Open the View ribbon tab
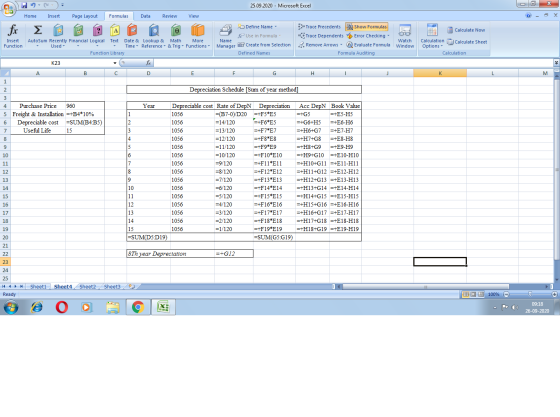Image resolution: width=560 pixels, height=417 pixels. (x=194, y=16)
